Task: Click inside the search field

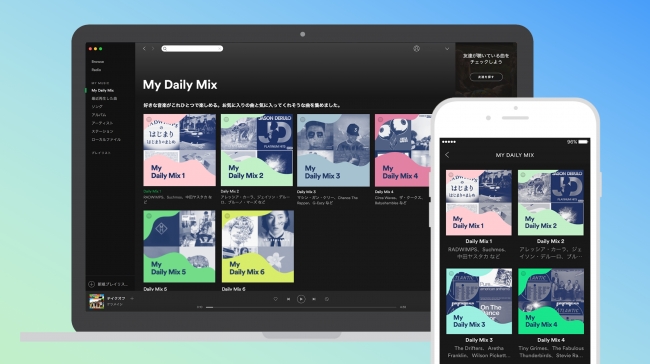Action: (x=192, y=49)
